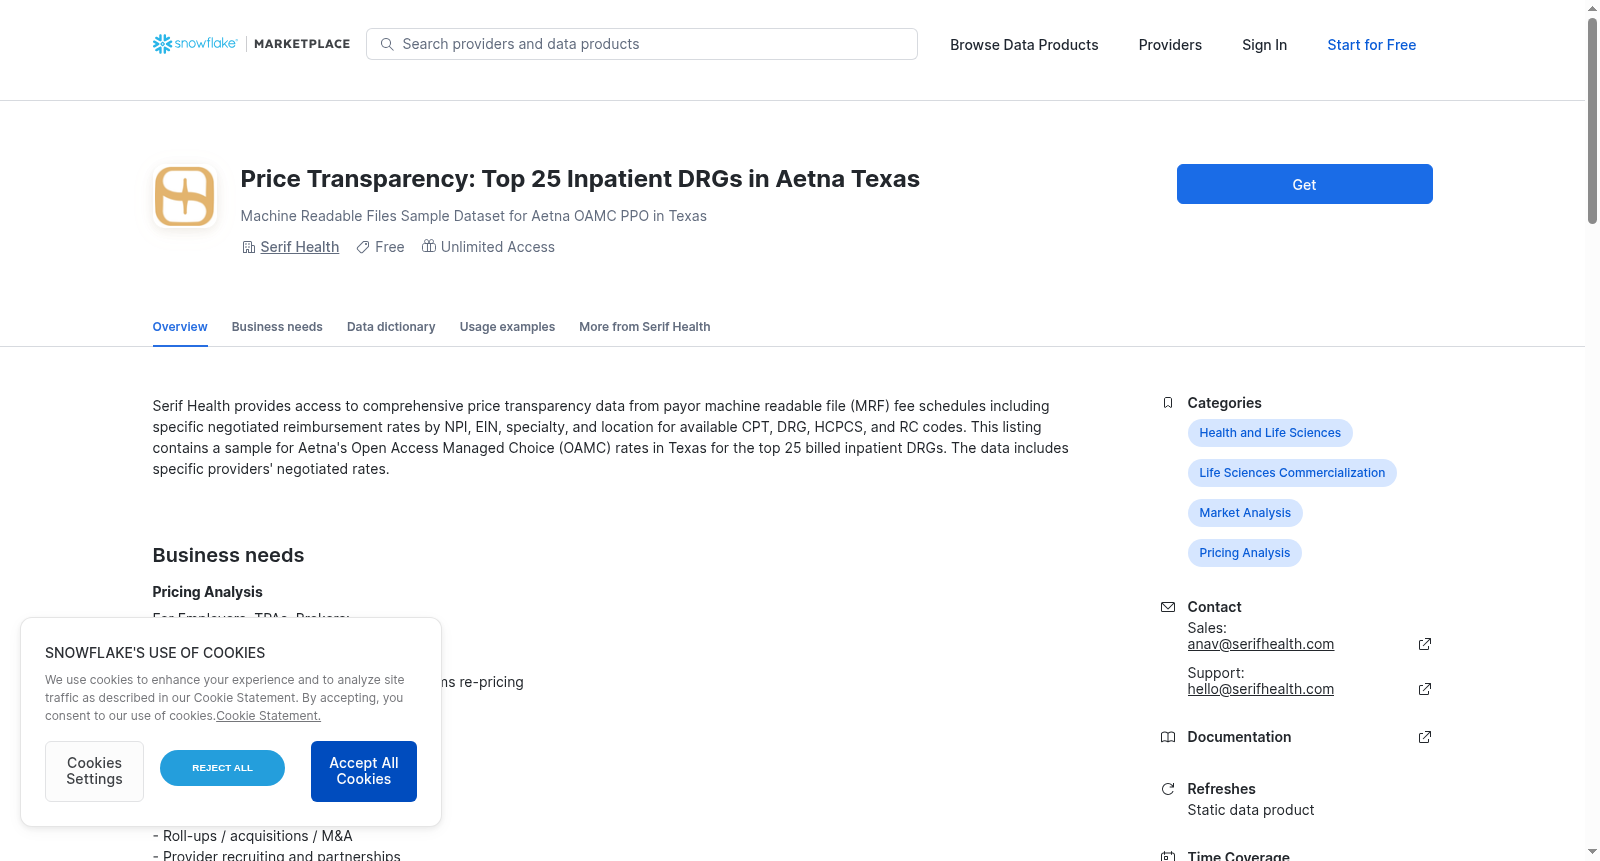Click the Machine Readable Files subtitle
Image resolution: width=1600 pixels, height=861 pixels.
473,216
